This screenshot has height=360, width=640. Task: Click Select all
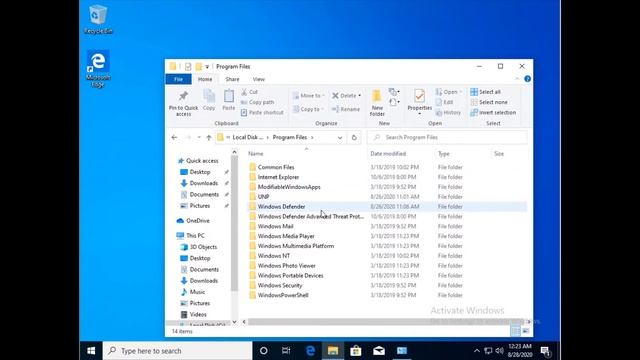click(x=485, y=92)
